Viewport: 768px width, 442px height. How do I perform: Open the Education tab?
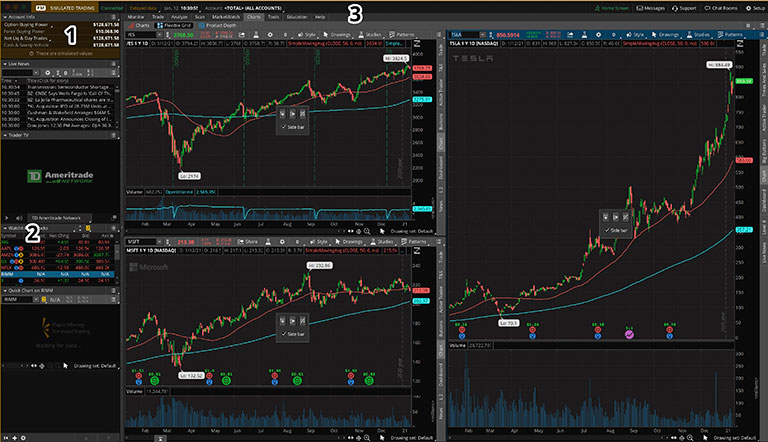297,17
